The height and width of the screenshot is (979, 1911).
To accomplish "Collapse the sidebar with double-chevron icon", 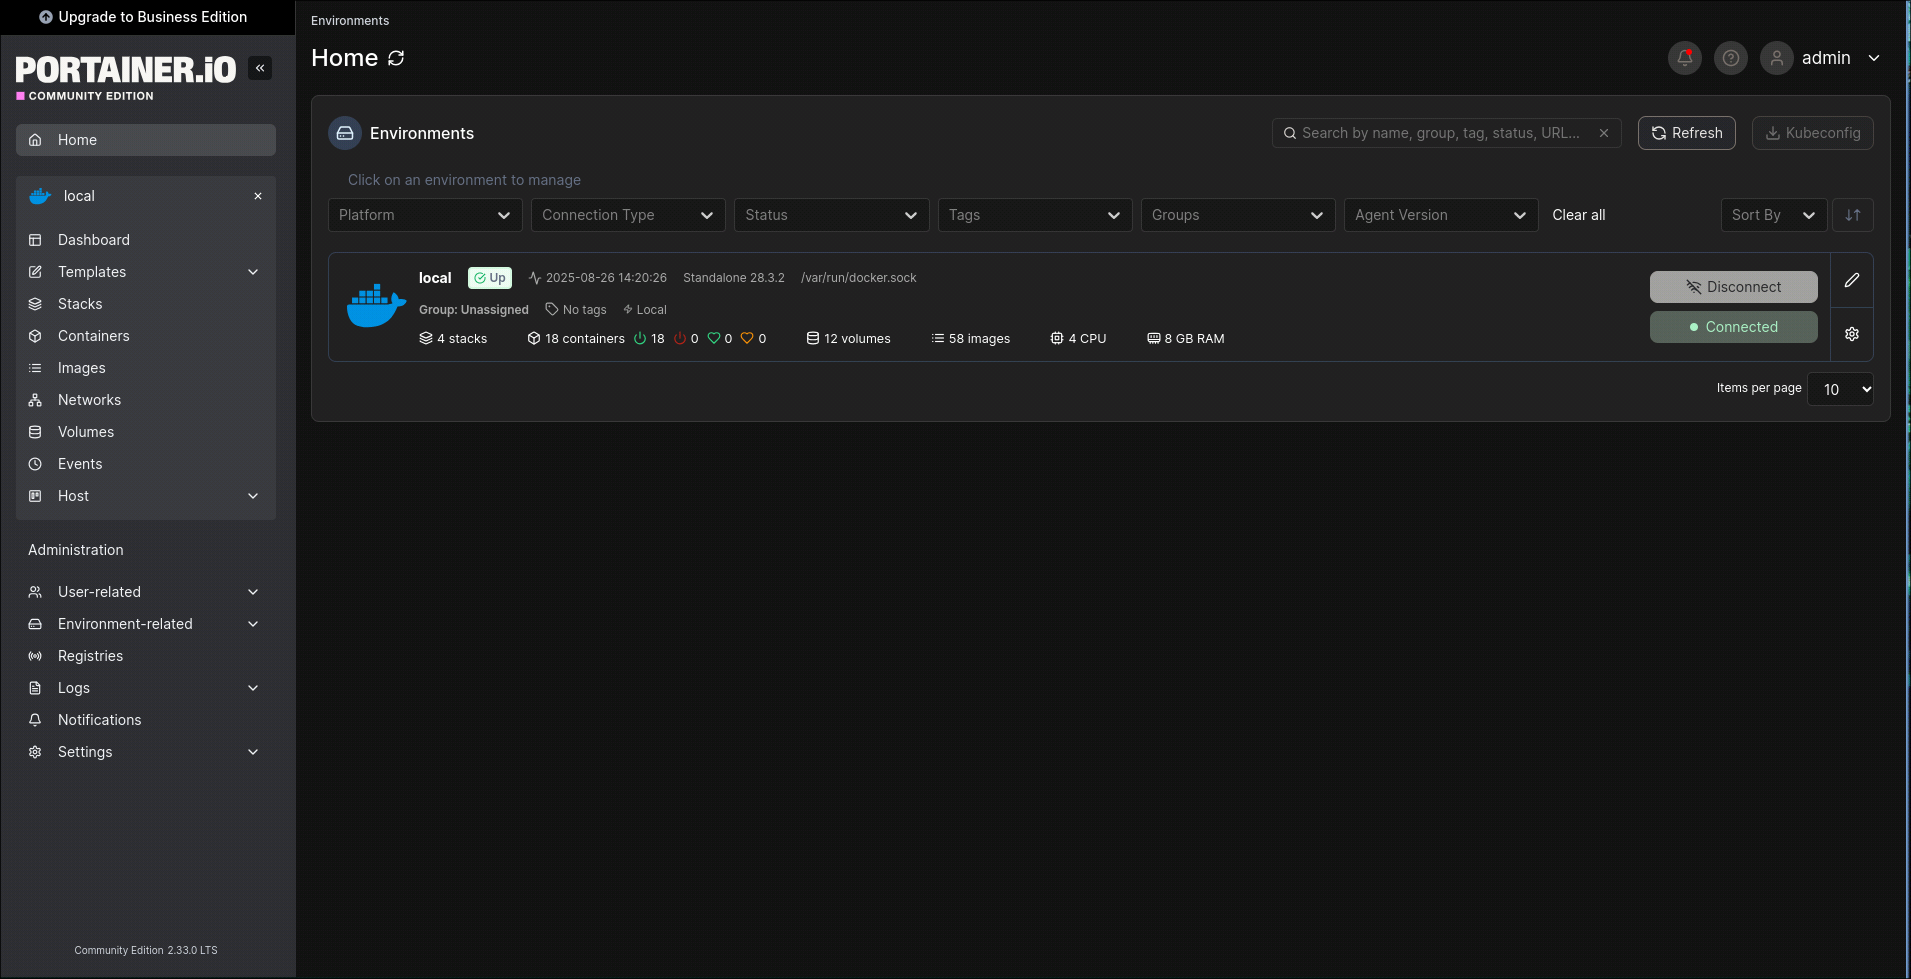I will click(x=260, y=68).
